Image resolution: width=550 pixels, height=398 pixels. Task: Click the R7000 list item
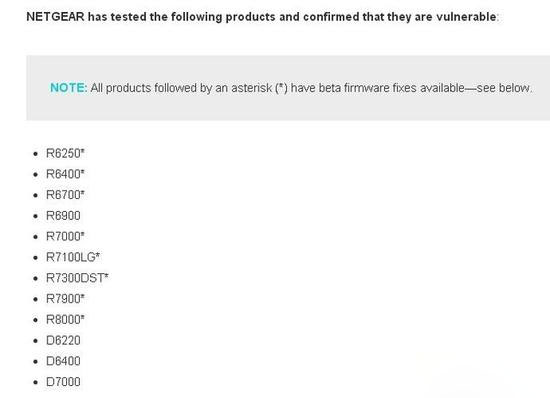pyautogui.click(x=65, y=236)
